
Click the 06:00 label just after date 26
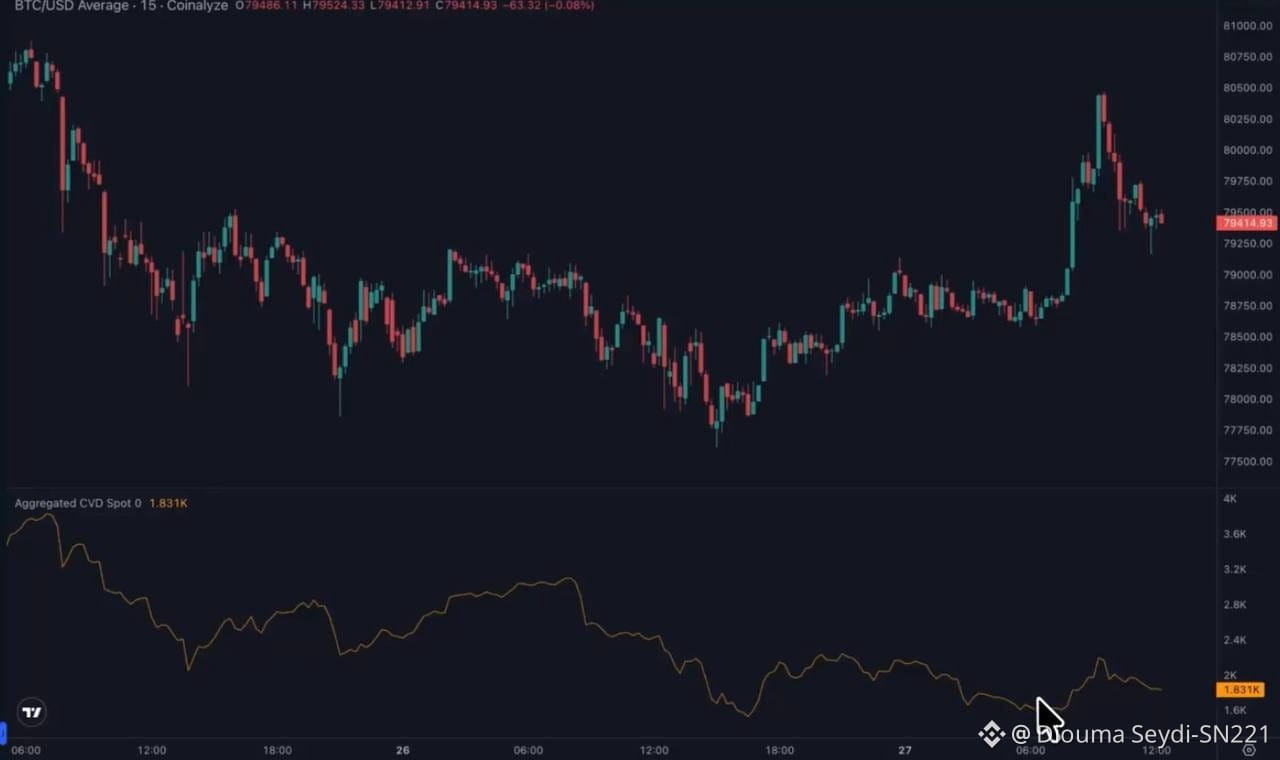tap(528, 750)
